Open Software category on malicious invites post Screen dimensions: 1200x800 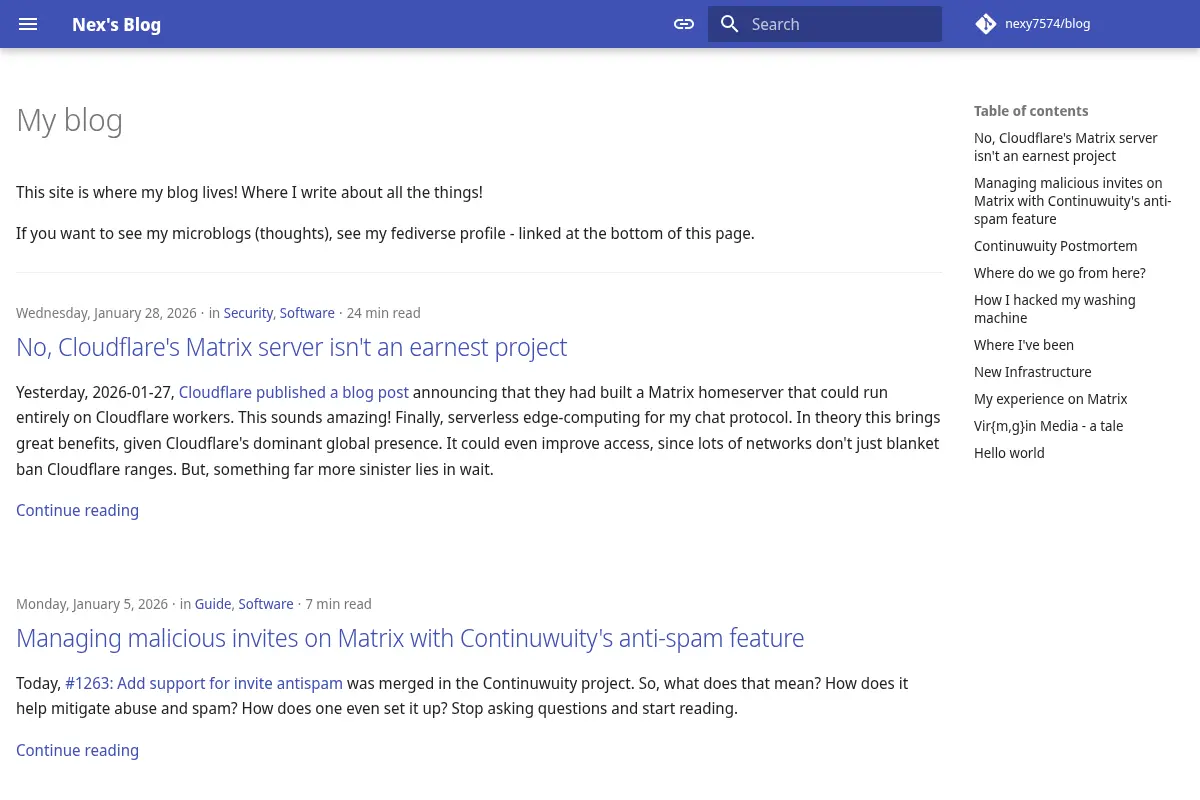click(x=266, y=604)
